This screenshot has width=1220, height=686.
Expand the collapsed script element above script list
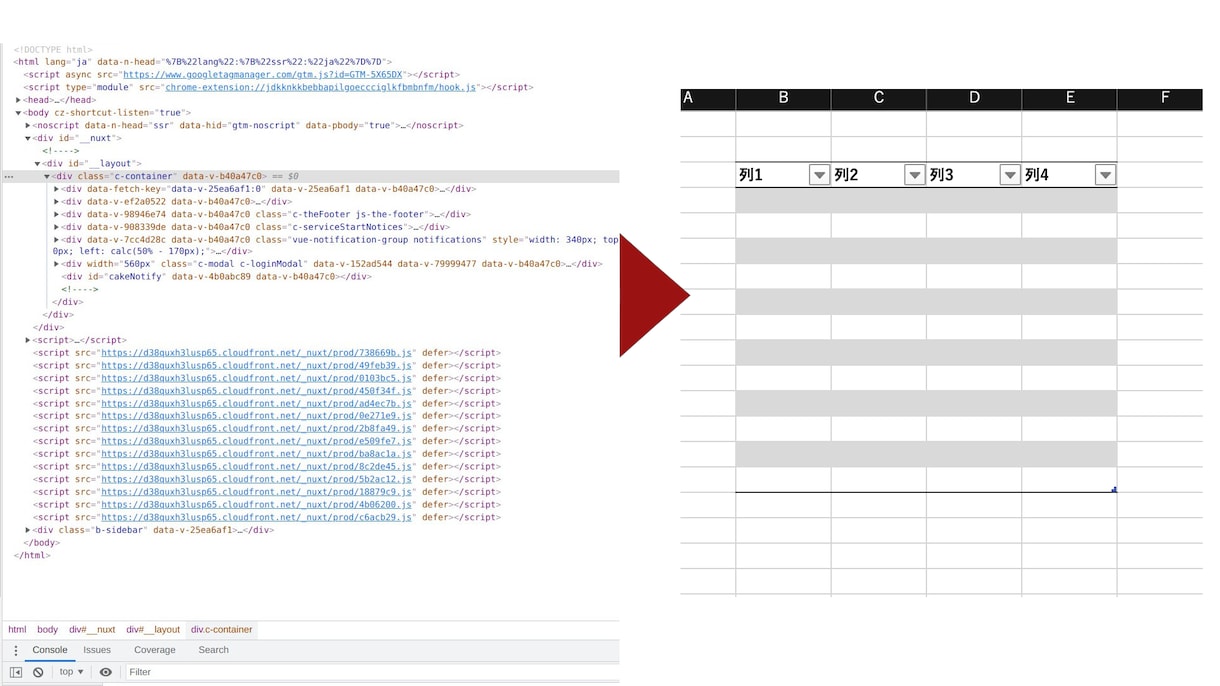coord(28,340)
